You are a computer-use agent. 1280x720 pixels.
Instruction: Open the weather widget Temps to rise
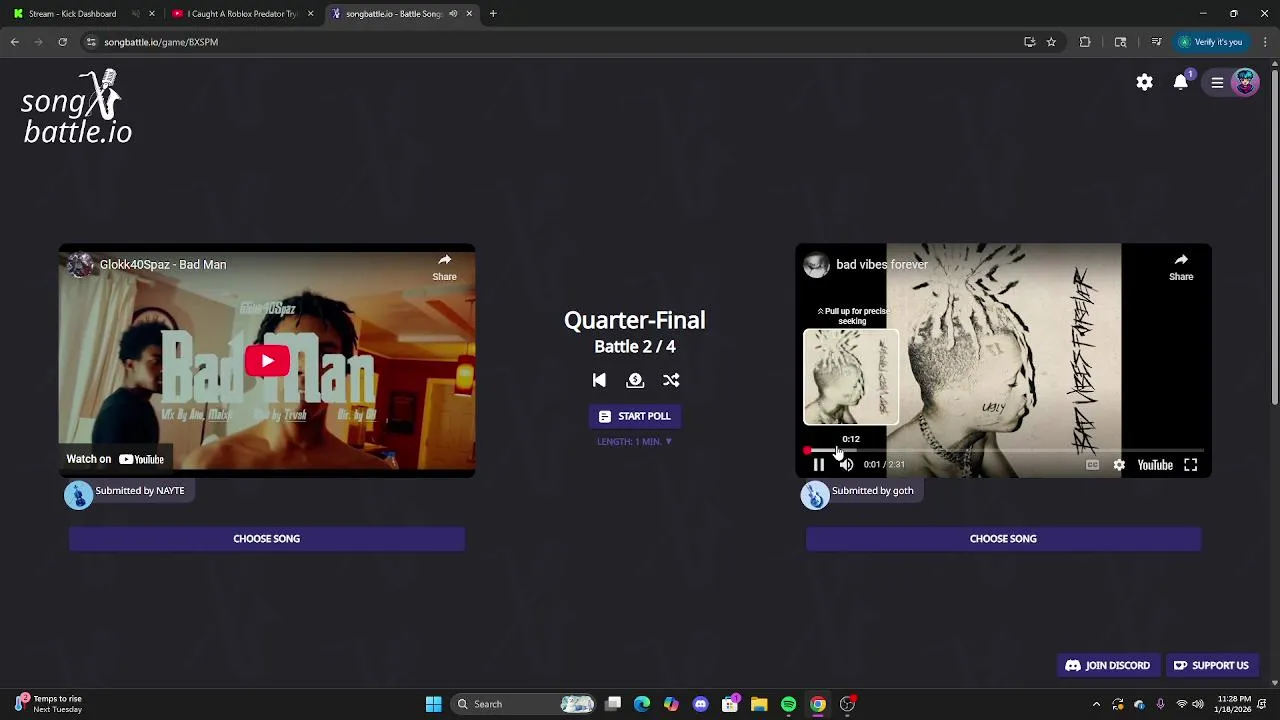click(x=48, y=704)
